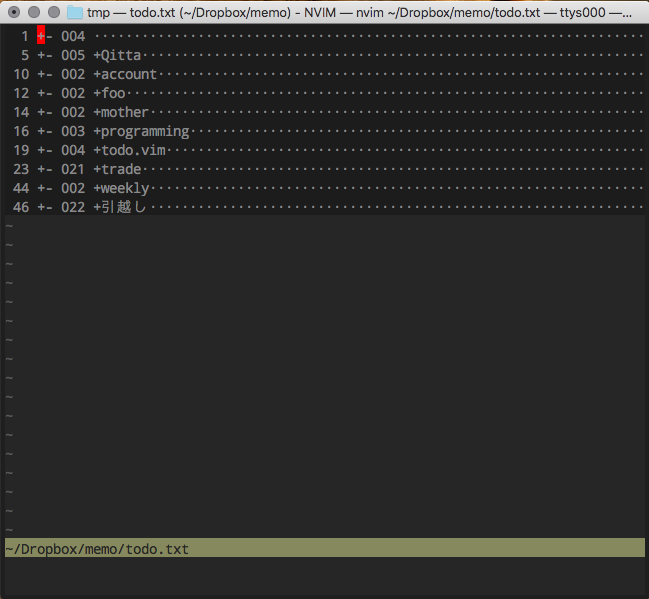Expand the +引越し fold marker

click(x=45, y=207)
